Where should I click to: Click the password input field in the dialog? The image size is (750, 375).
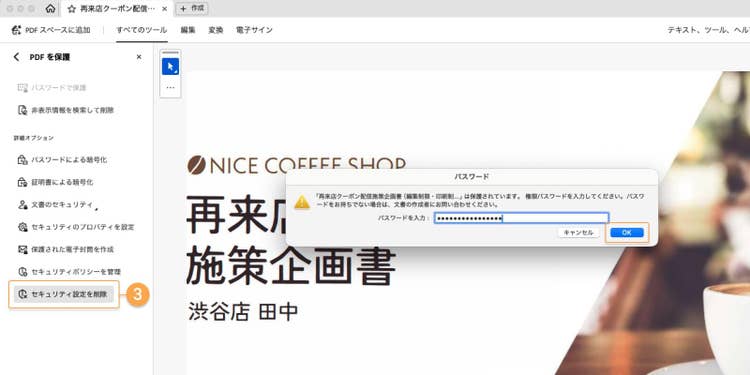pyautogui.click(x=521, y=218)
